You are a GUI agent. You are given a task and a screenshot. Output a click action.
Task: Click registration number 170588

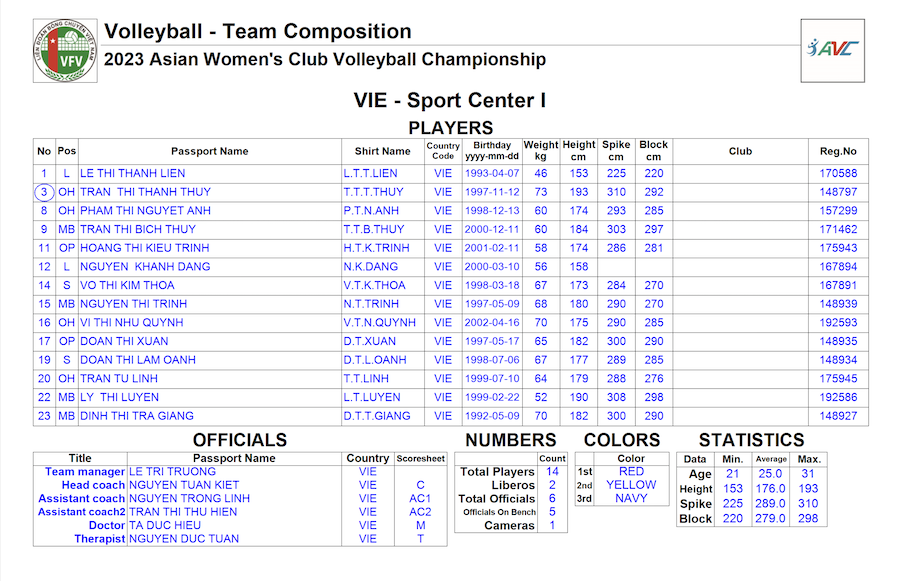point(838,173)
